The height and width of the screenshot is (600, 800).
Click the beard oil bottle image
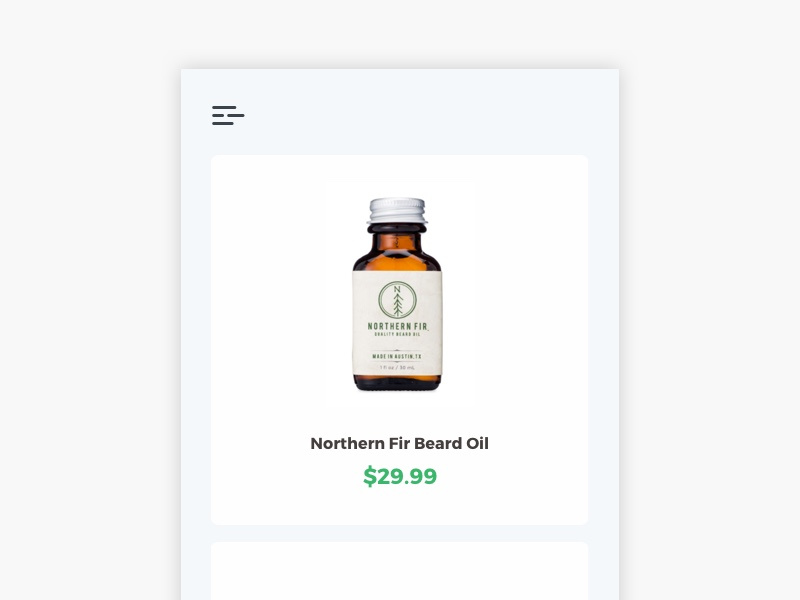tap(398, 294)
